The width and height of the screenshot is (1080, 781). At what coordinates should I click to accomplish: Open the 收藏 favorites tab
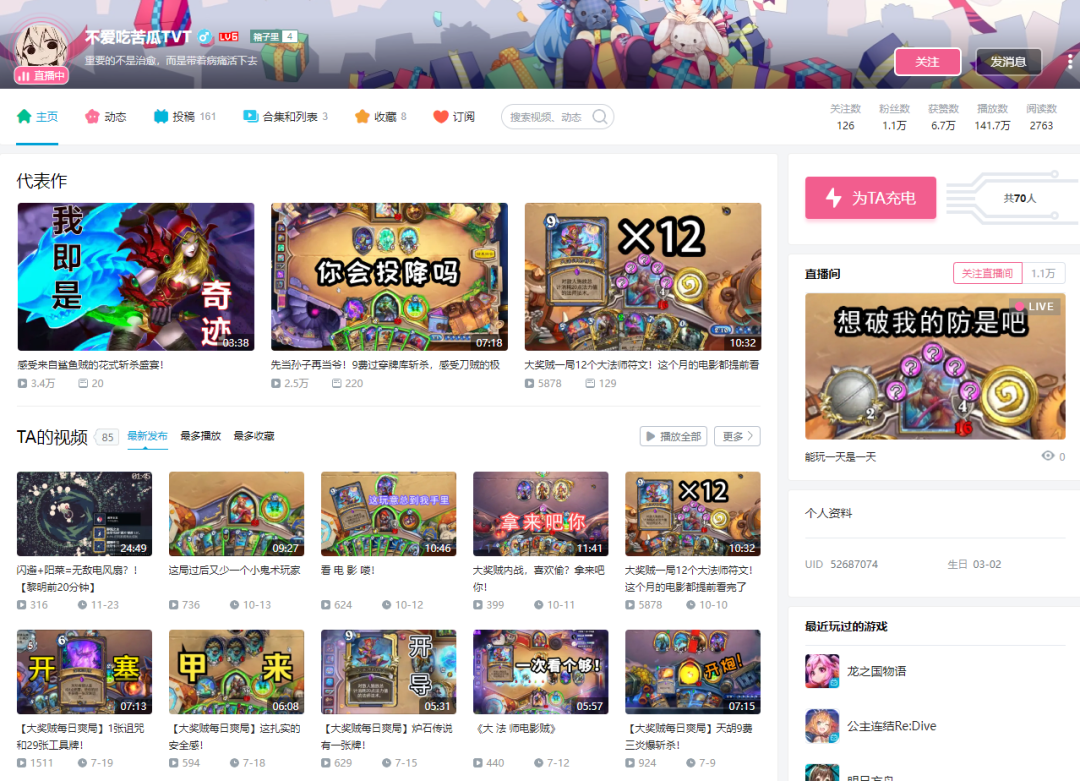pyautogui.click(x=380, y=116)
